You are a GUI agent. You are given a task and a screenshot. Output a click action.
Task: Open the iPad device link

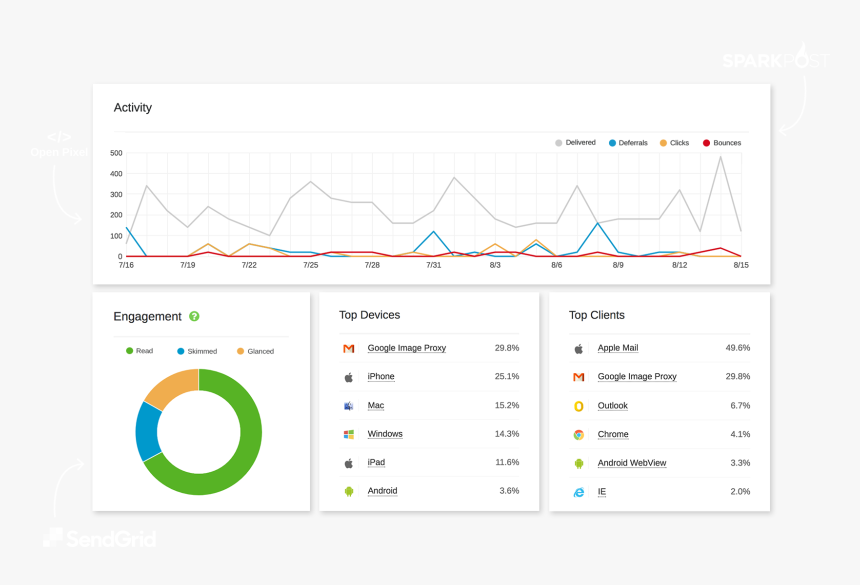click(x=376, y=462)
